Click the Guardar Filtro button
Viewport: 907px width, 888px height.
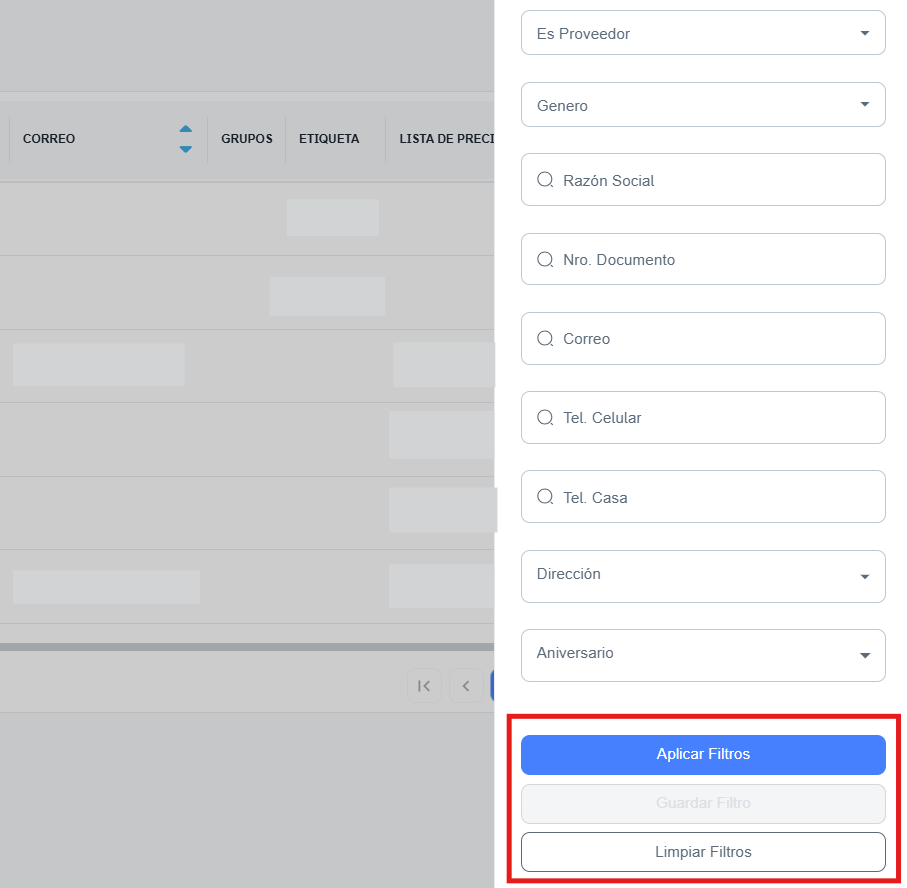[x=703, y=803]
